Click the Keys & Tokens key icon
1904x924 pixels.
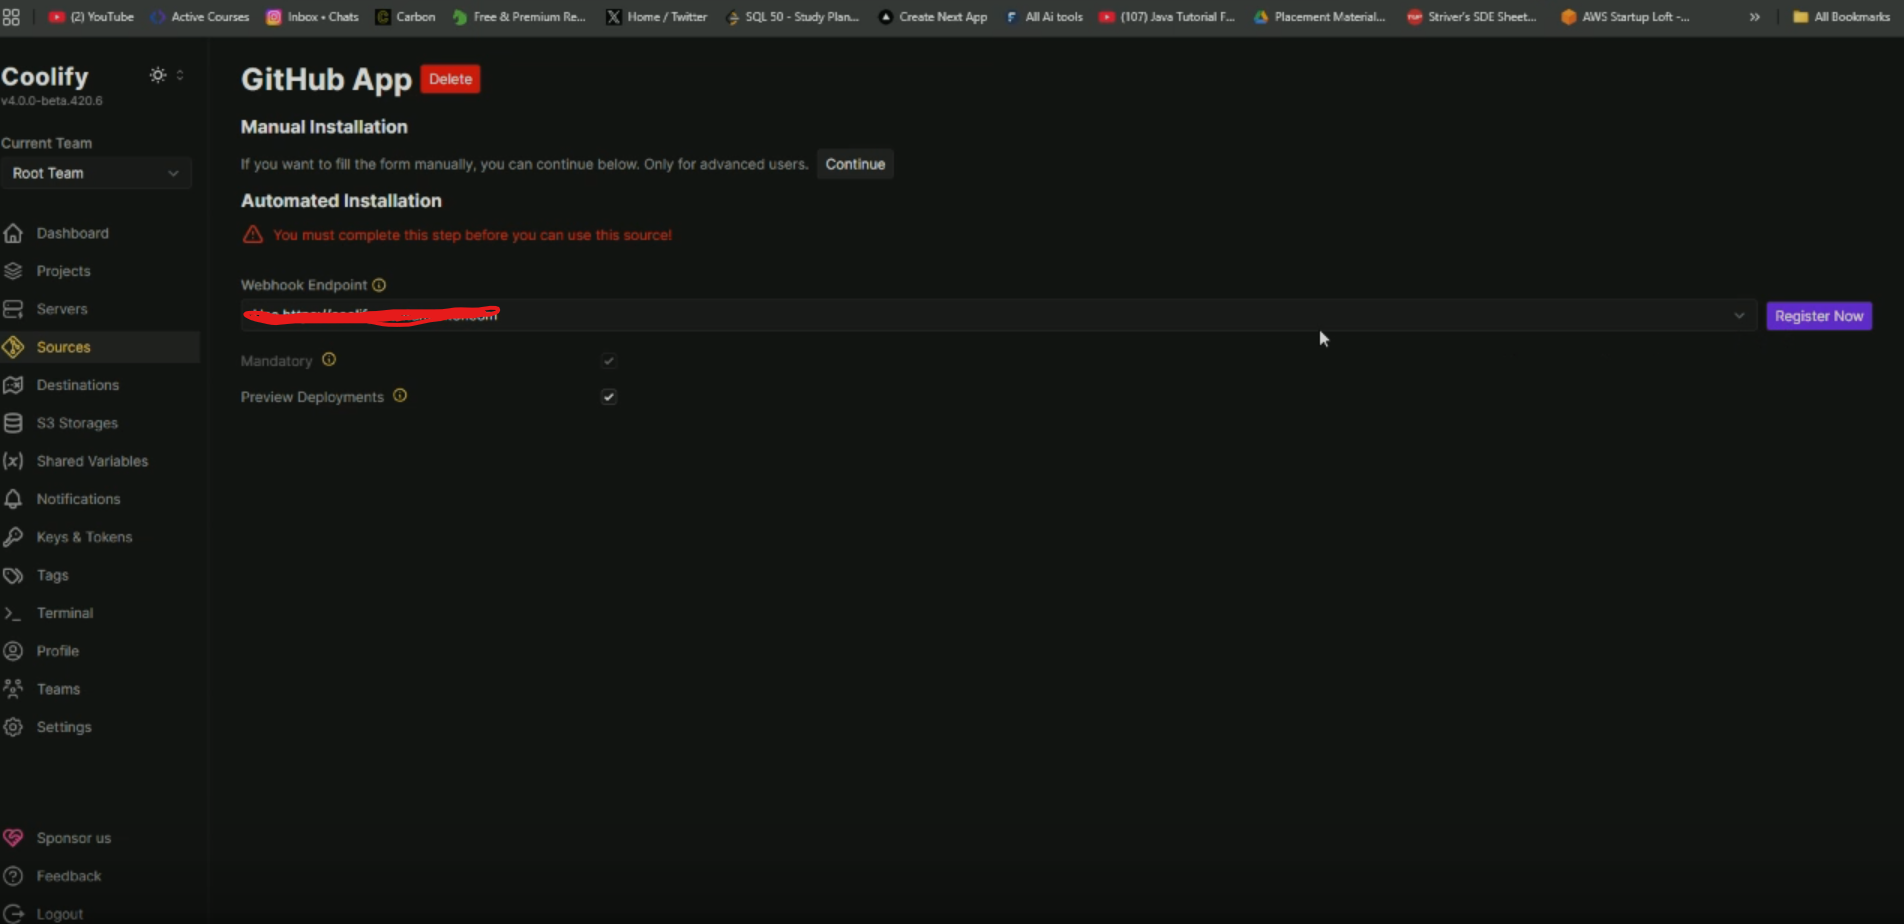click(13, 537)
